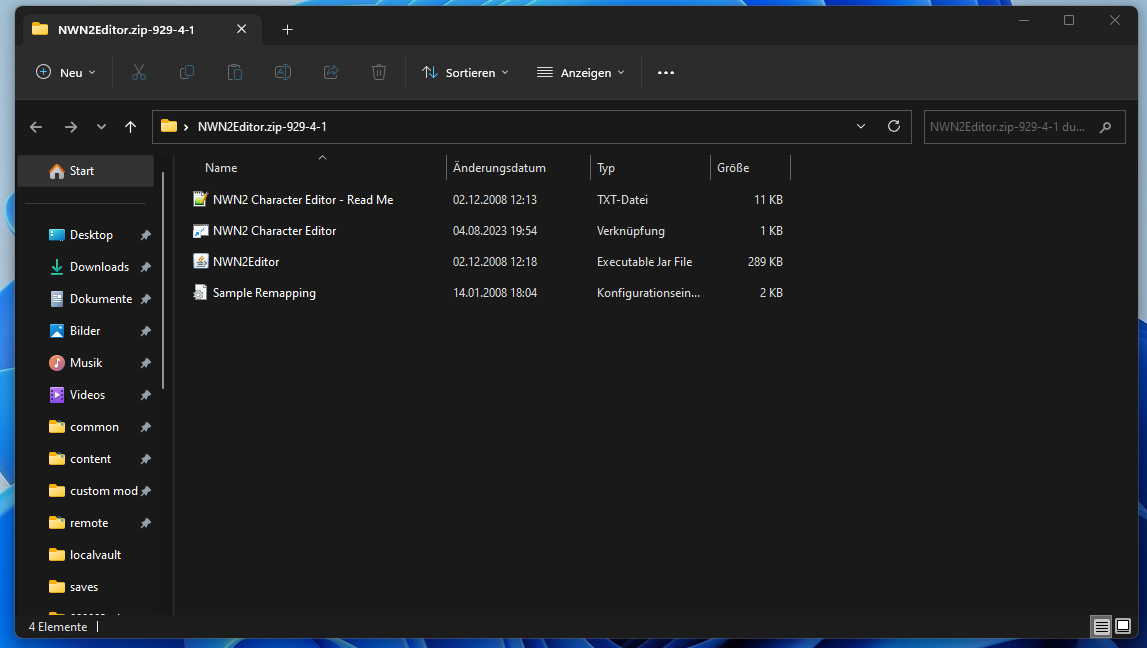Click date 04.08.2023 19:54 cell
The width and height of the screenshot is (1147, 648).
click(x=494, y=231)
